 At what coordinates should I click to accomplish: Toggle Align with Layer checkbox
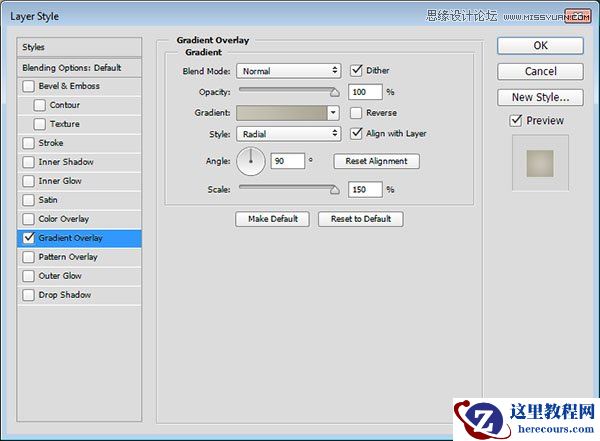(356, 134)
